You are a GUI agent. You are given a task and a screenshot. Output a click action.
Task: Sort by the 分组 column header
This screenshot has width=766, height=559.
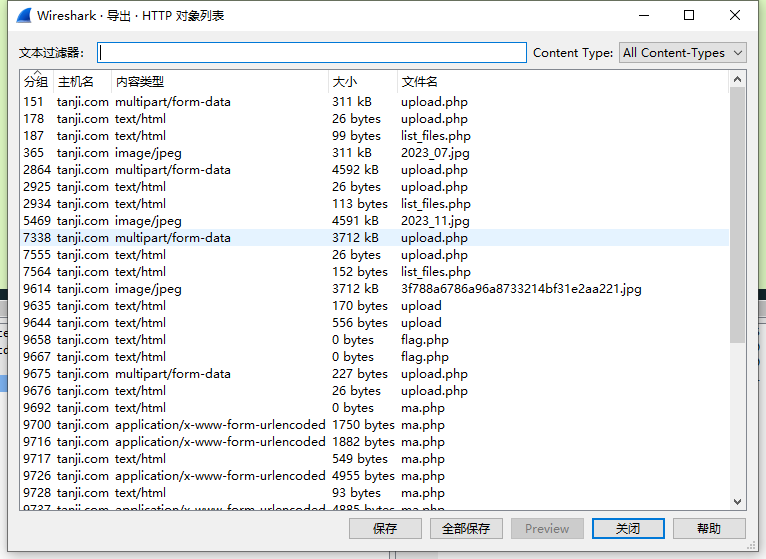[x=36, y=81]
